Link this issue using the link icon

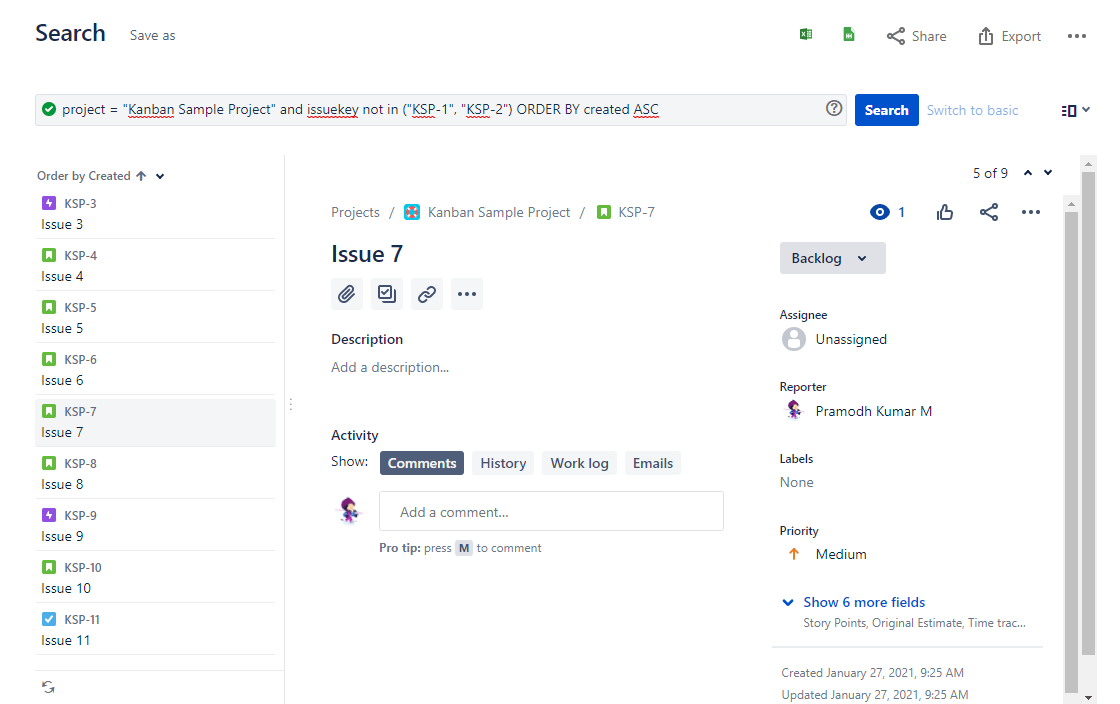pyautogui.click(x=427, y=293)
